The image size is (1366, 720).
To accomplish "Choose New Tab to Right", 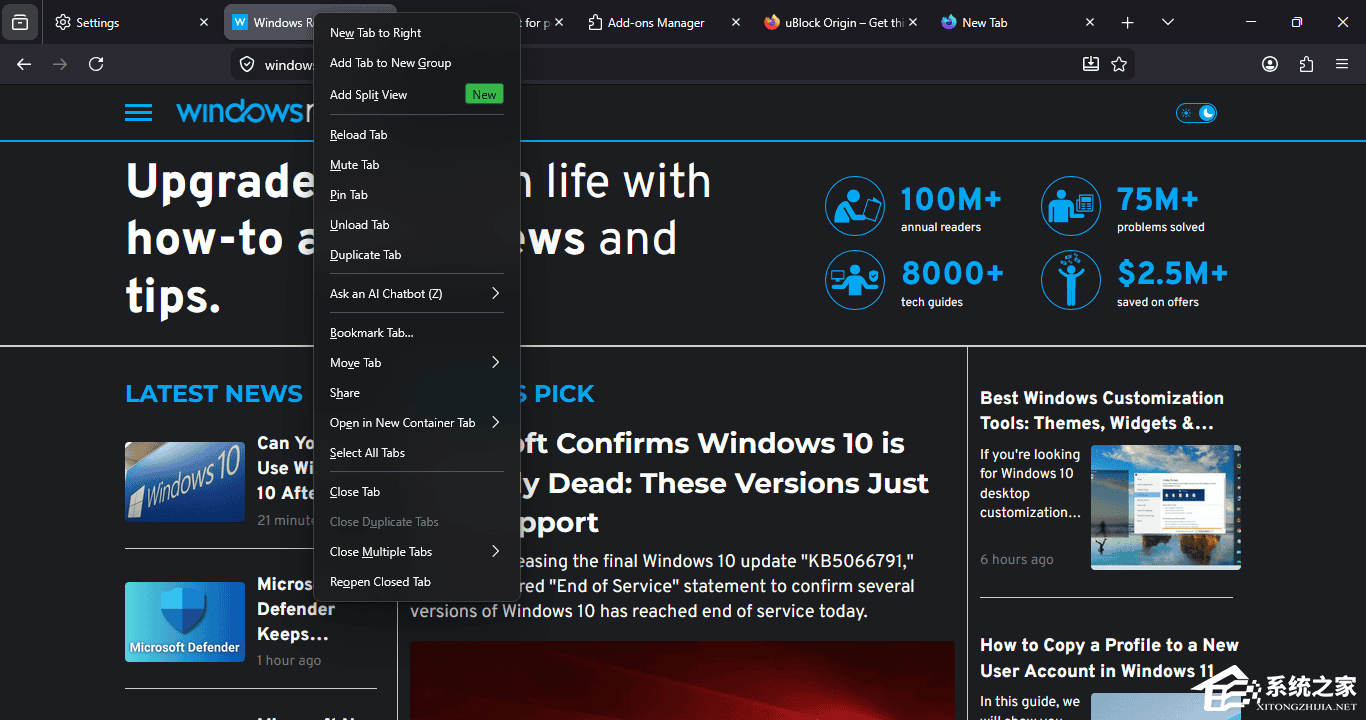I will pos(417,33).
